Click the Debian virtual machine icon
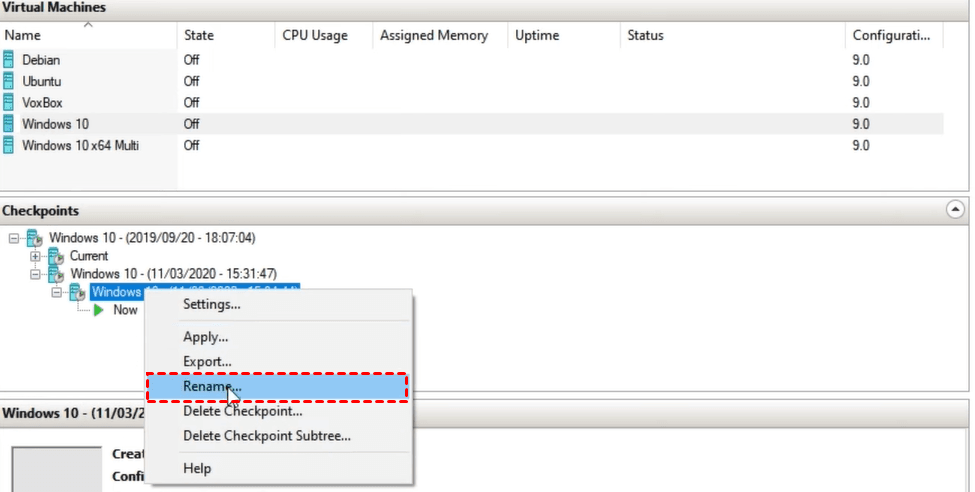This screenshot has height=492, width=975. click(10, 60)
